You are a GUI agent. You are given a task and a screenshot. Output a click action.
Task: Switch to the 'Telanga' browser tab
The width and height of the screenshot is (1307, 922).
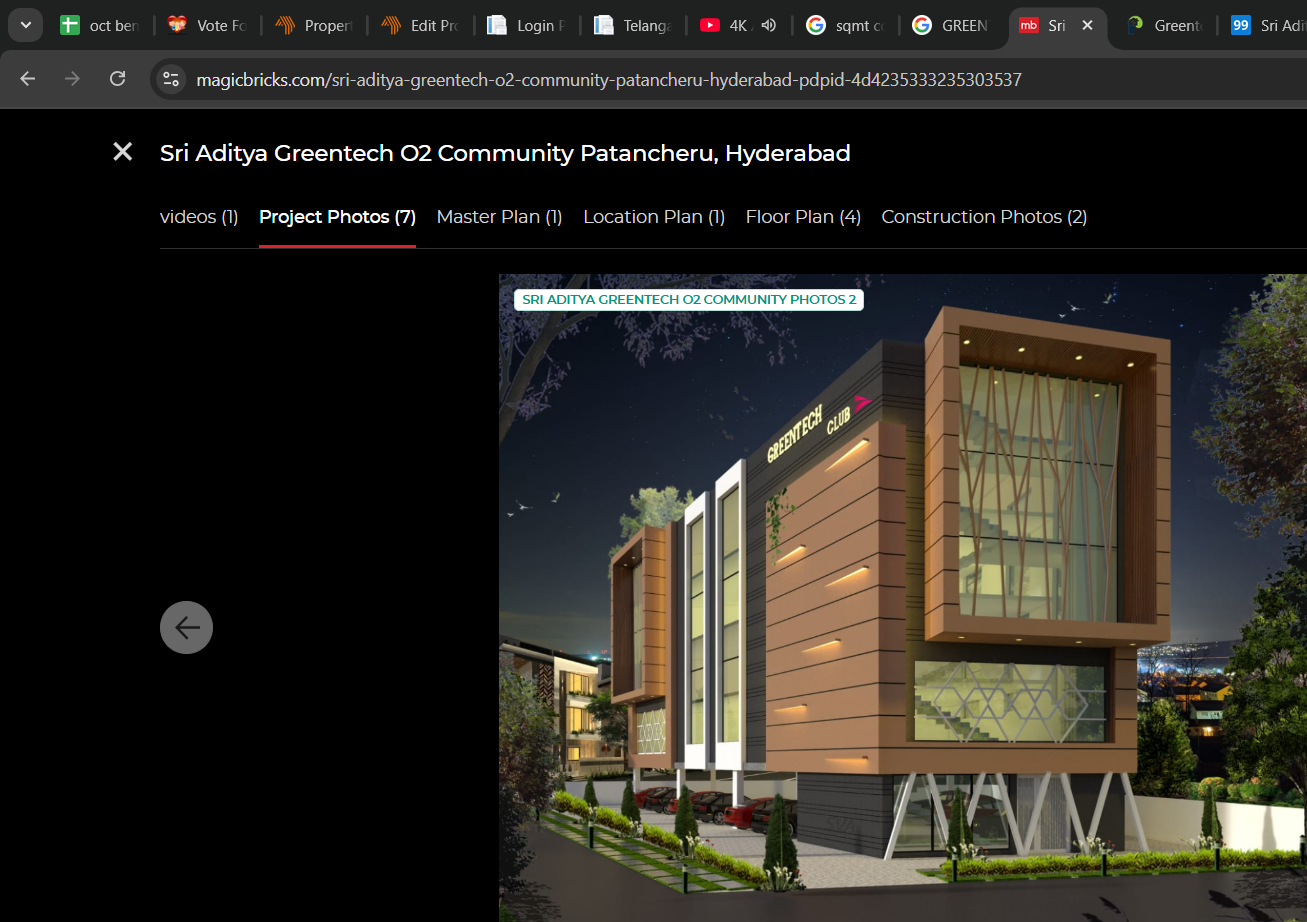click(633, 26)
